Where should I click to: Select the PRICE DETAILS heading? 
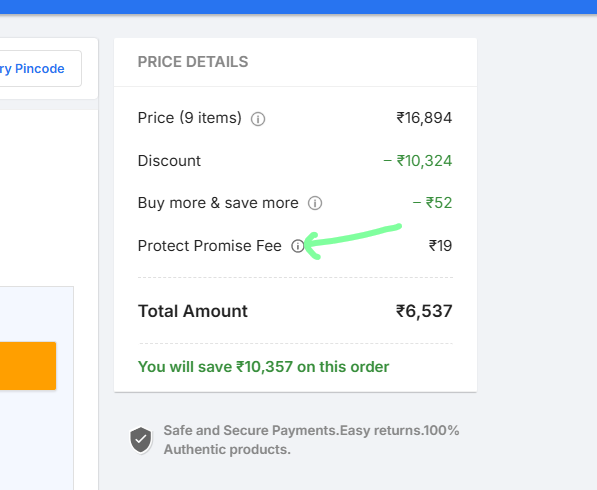click(x=193, y=62)
